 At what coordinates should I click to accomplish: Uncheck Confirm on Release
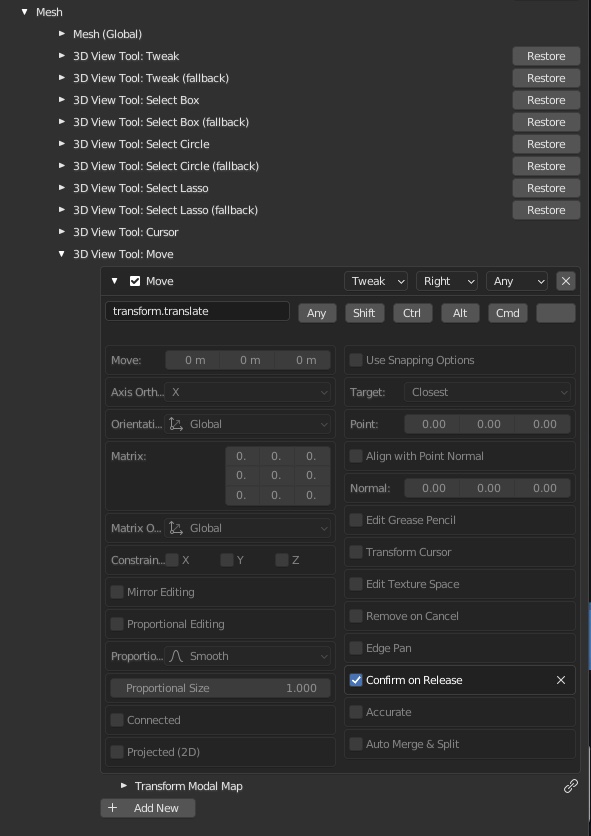[x=356, y=680]
